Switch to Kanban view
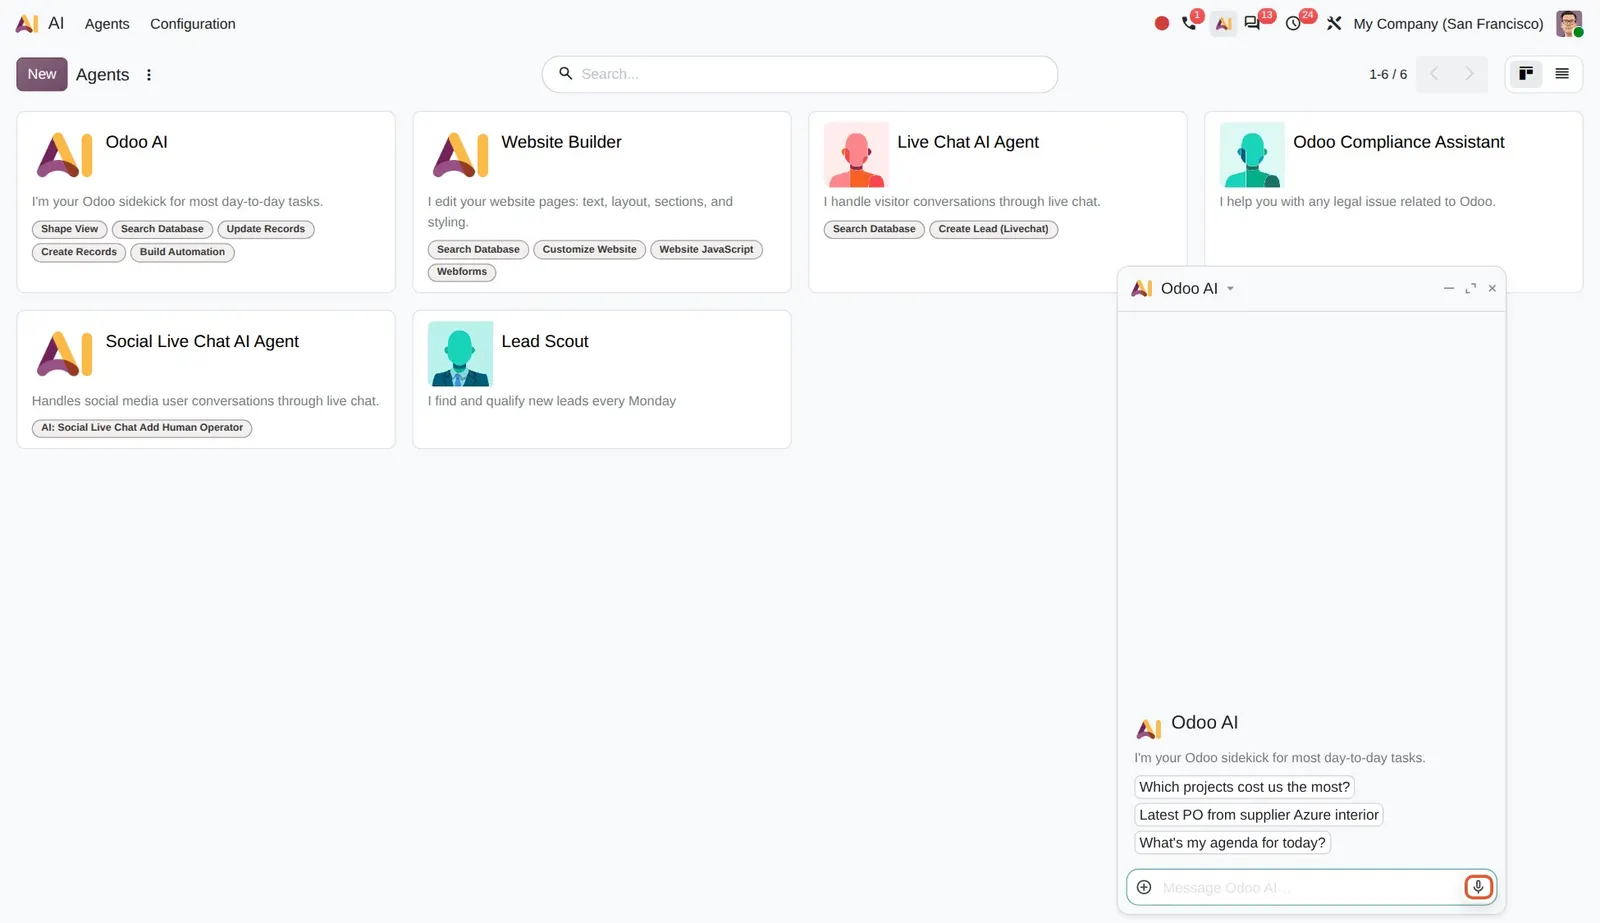1600x923 pixels. pyautogui.click(x=1526, y=74)
